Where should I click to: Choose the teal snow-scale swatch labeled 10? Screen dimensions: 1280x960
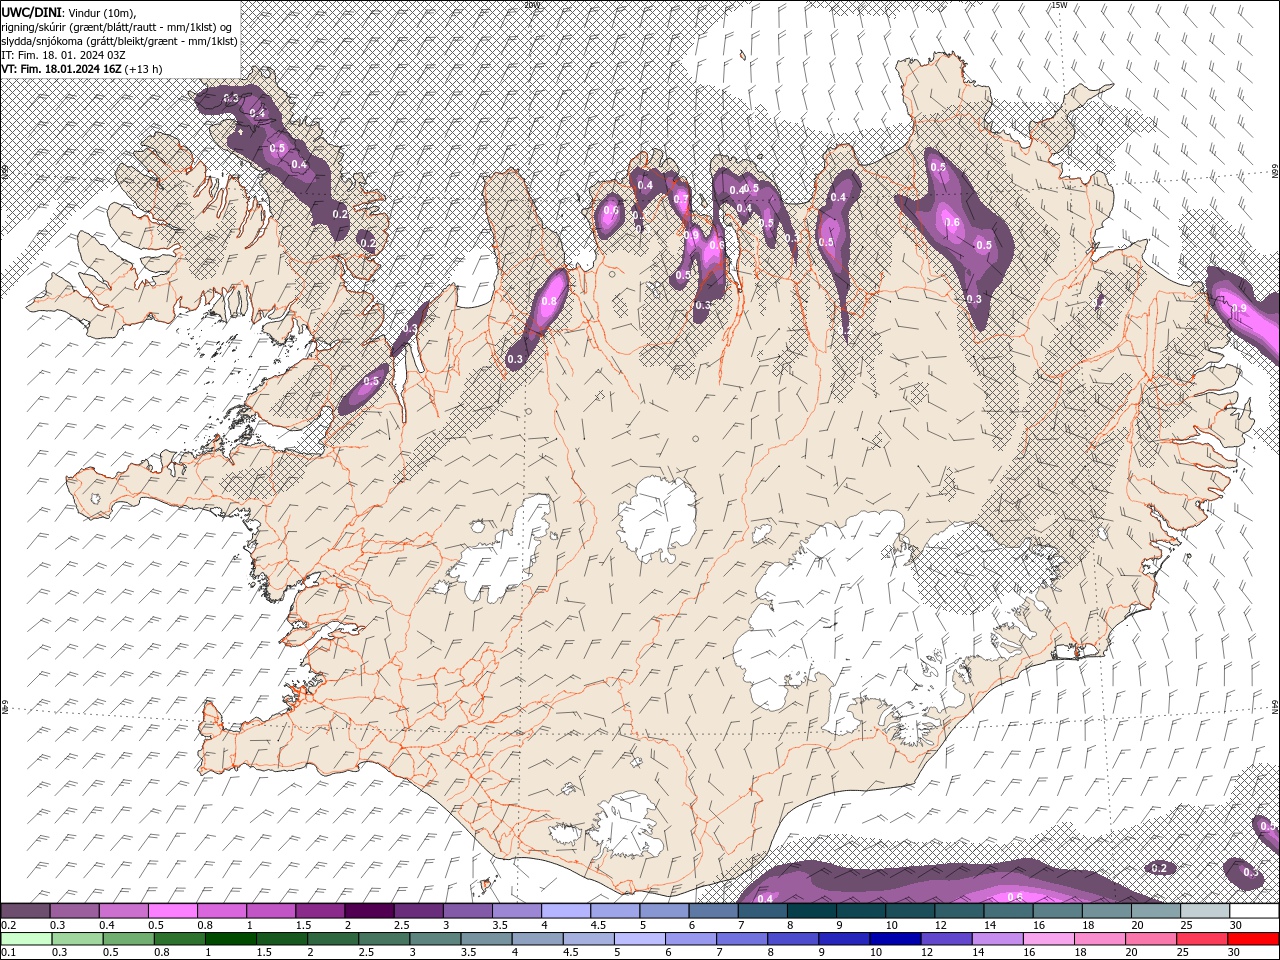point(909,911)
